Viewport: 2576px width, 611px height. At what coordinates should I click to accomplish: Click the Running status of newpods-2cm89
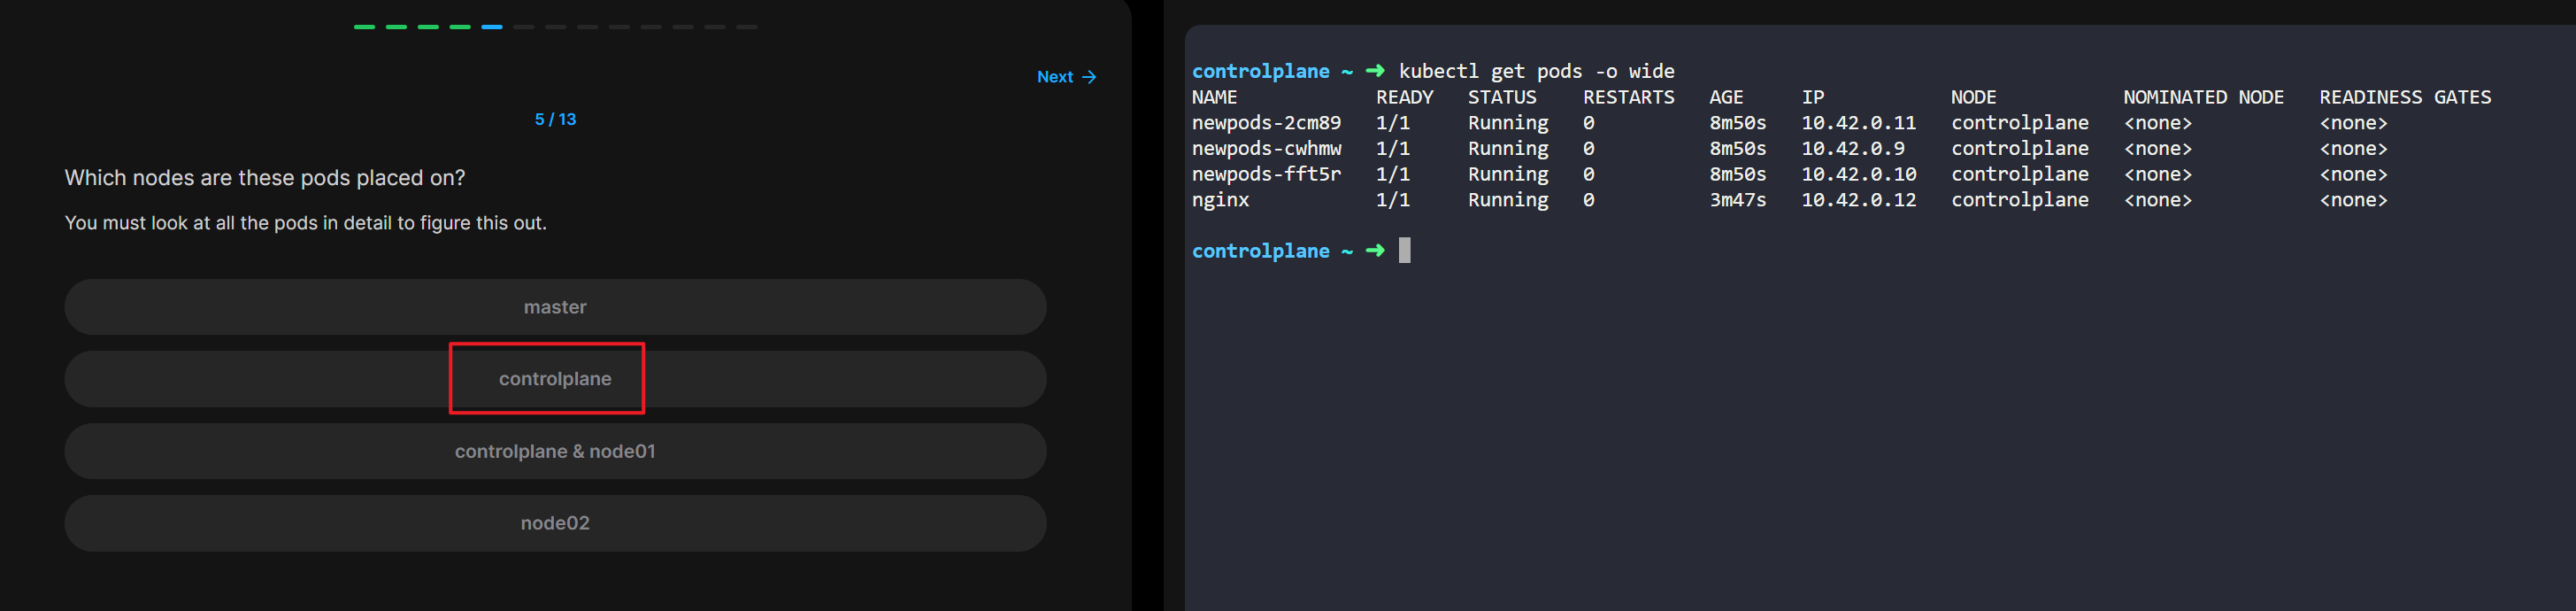1507,123
